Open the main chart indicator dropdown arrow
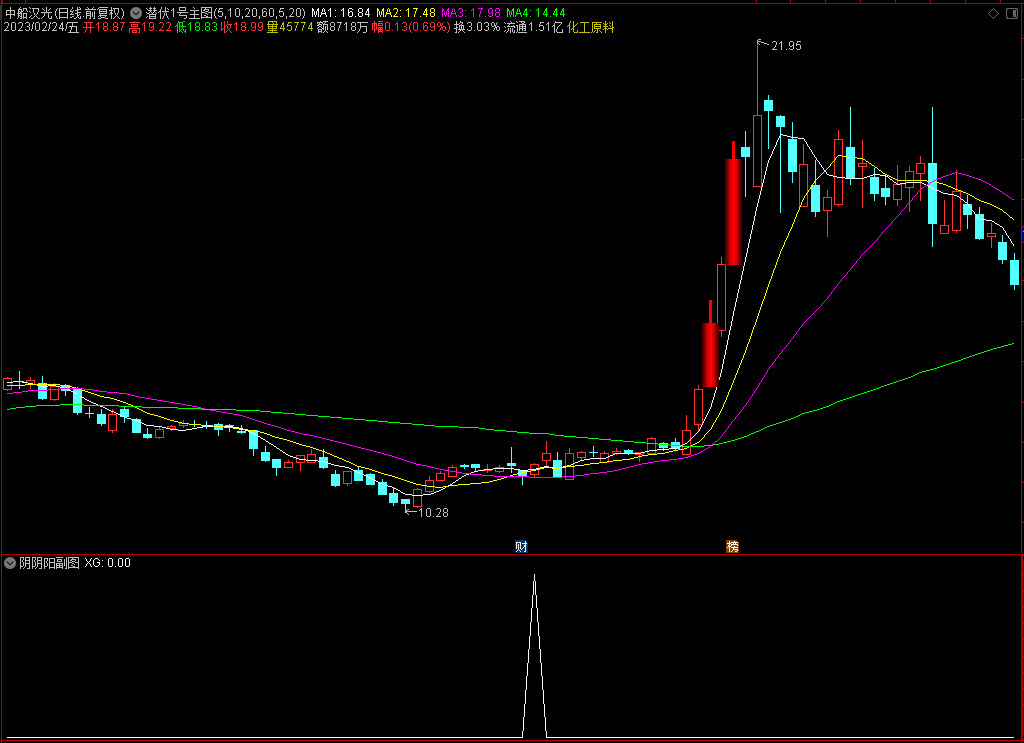This screenshot has width=1024, height=743. (x=136, y=12)
